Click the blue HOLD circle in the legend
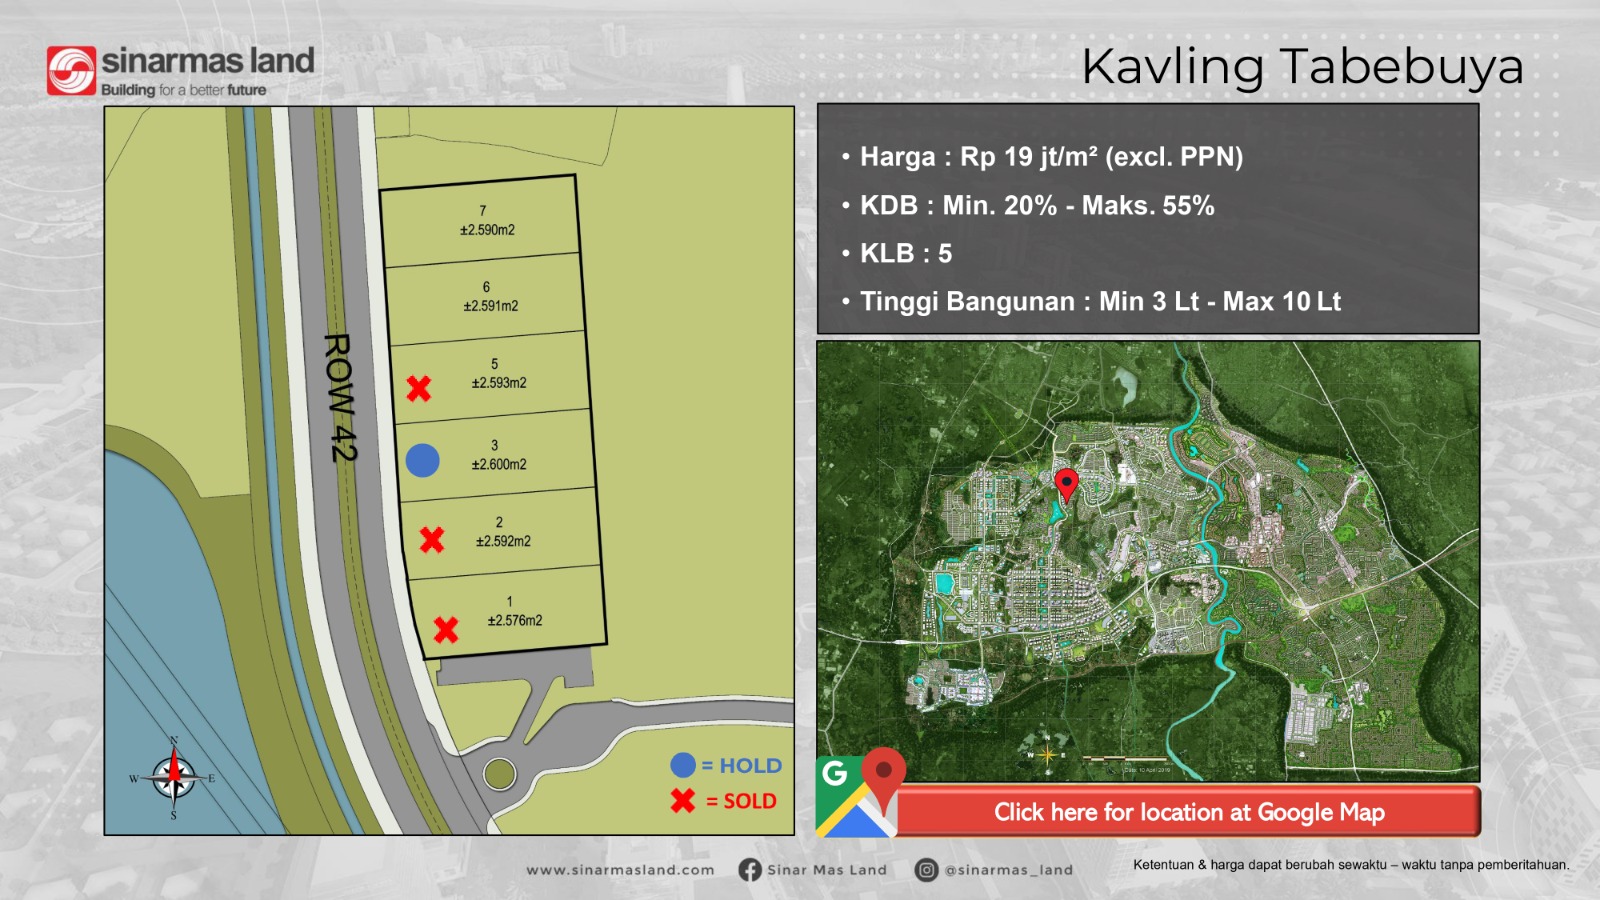This screenshot has height=900, width=1600. point(683,765)
